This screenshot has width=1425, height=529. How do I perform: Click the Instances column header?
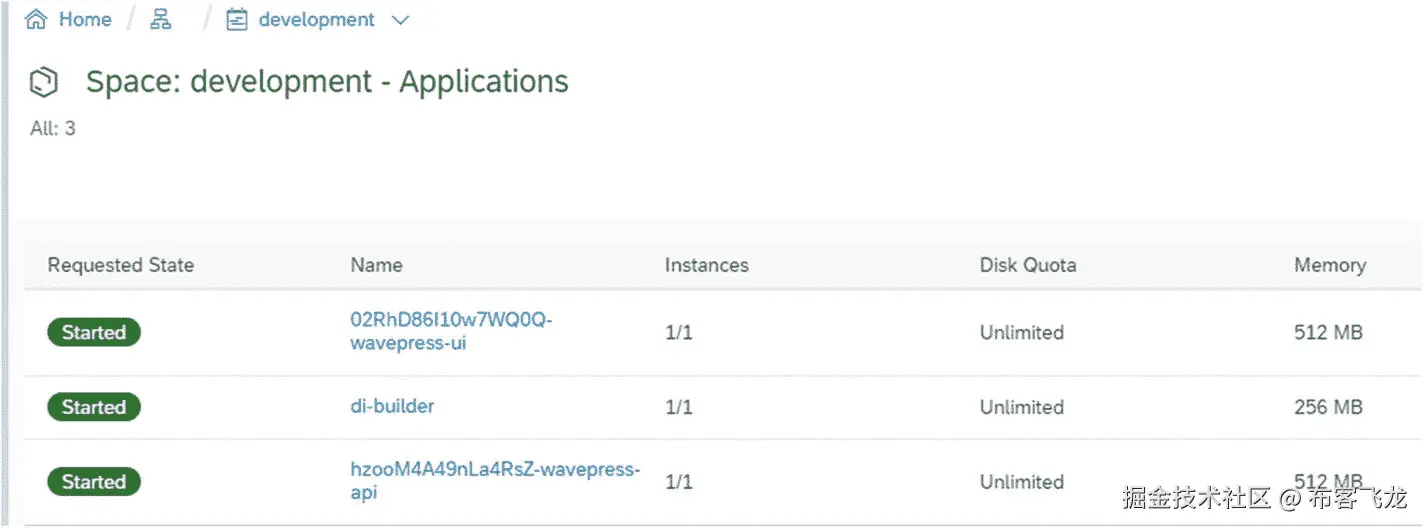706,265
